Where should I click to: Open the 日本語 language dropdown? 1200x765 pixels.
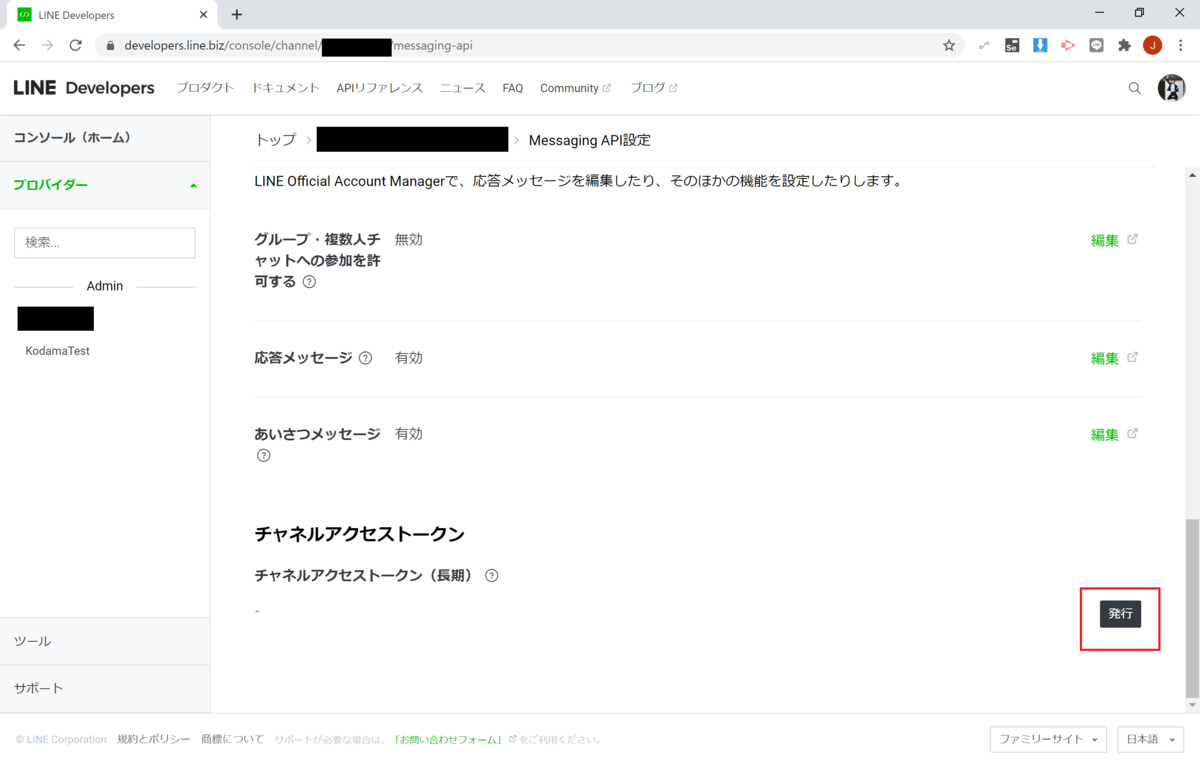pyautogui.click(x=1150, y=739)
